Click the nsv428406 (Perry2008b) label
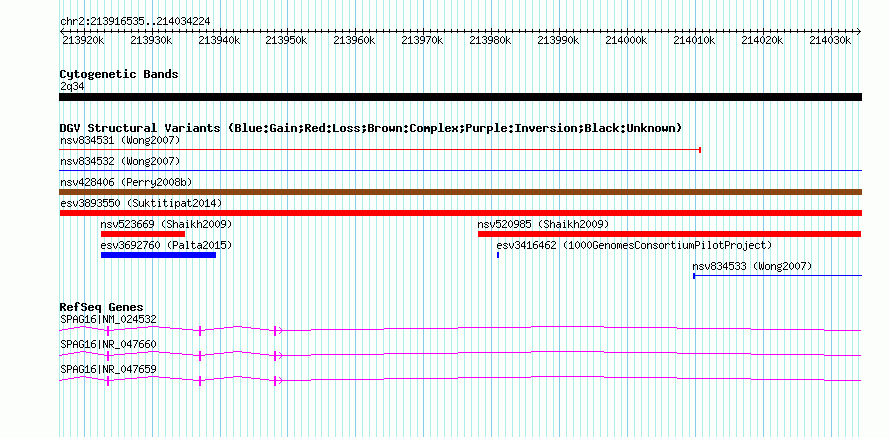This screenshot has width=890, height=437. tap(126, 182)
